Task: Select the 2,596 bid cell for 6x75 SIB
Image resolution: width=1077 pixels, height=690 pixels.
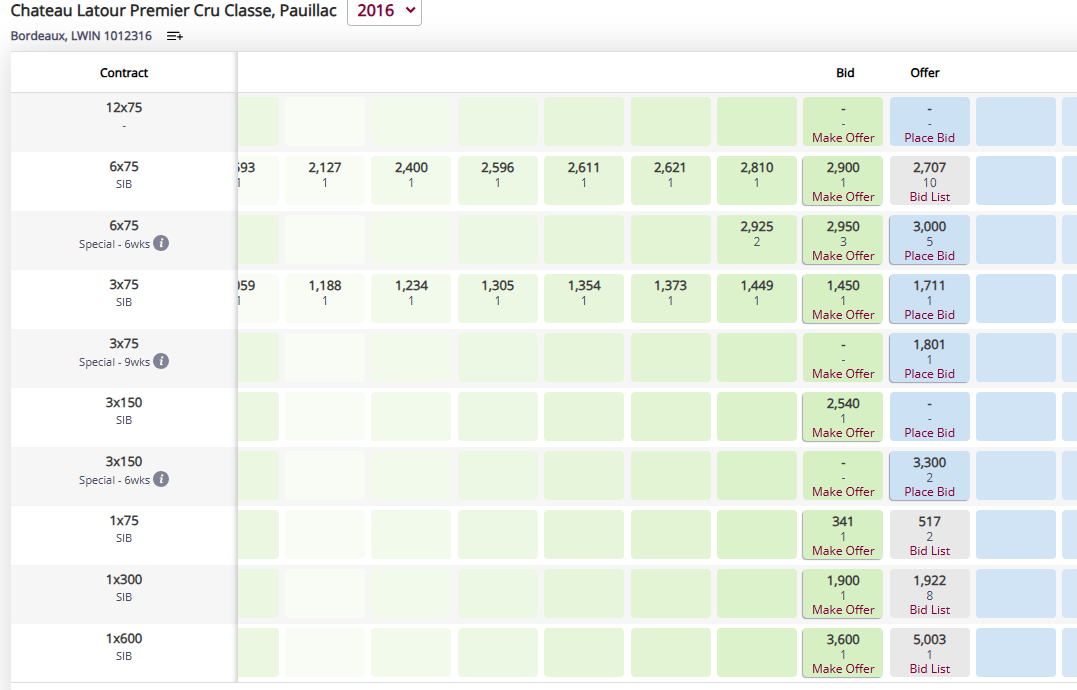Action: point(497,181)
